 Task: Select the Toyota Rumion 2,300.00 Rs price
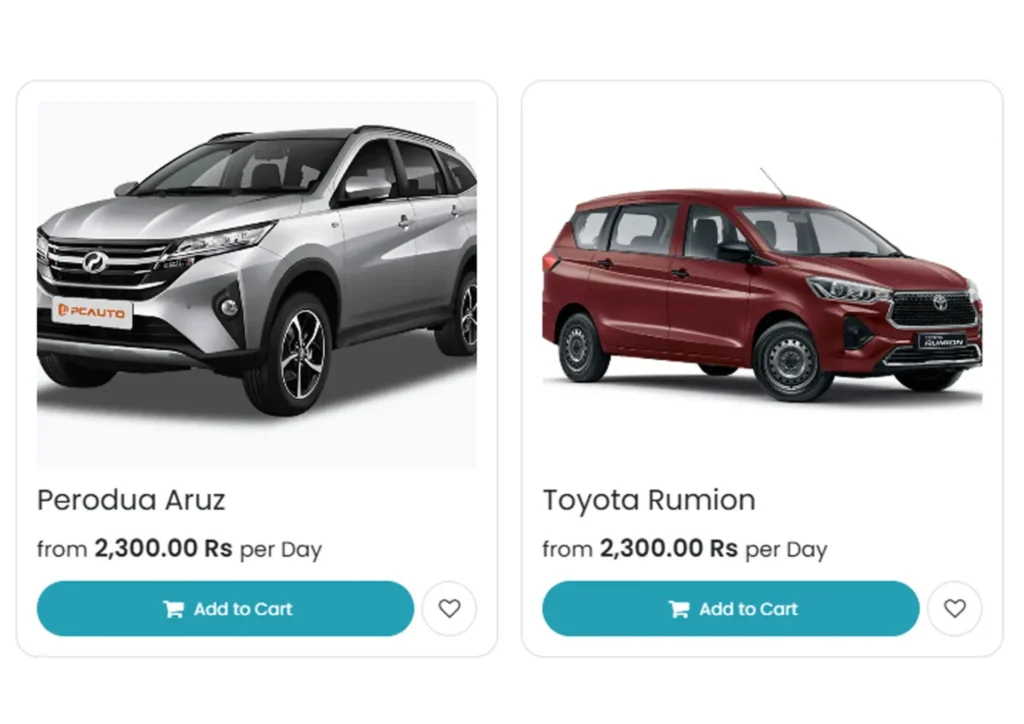point(669,548)
